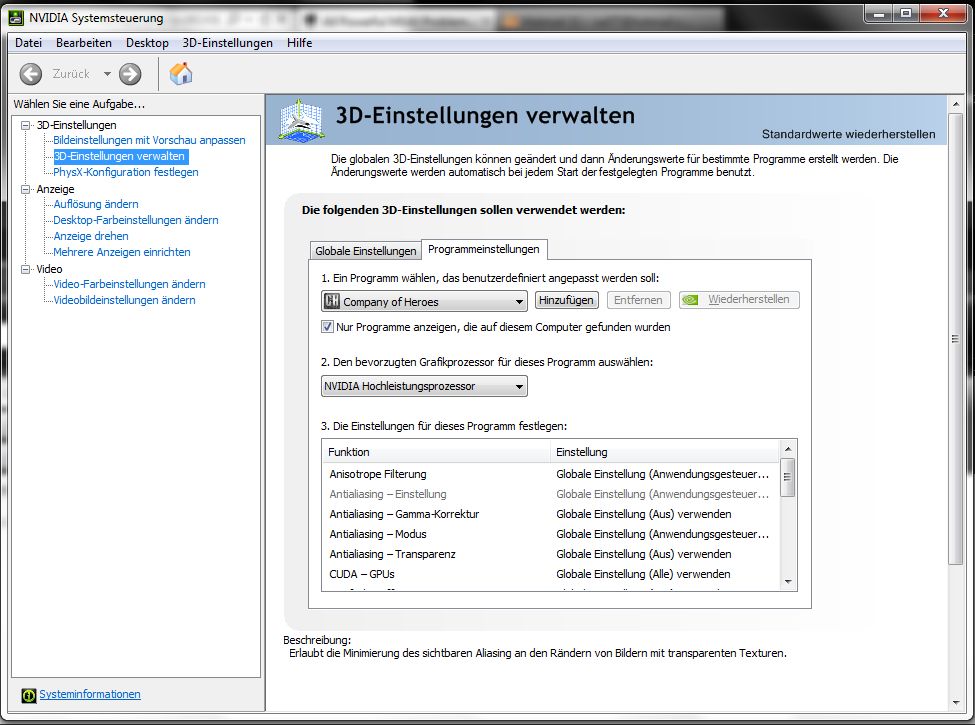Collapse the 3D-Einstellungen tree node
Screen dimensions: 975x725
[25, 125]
